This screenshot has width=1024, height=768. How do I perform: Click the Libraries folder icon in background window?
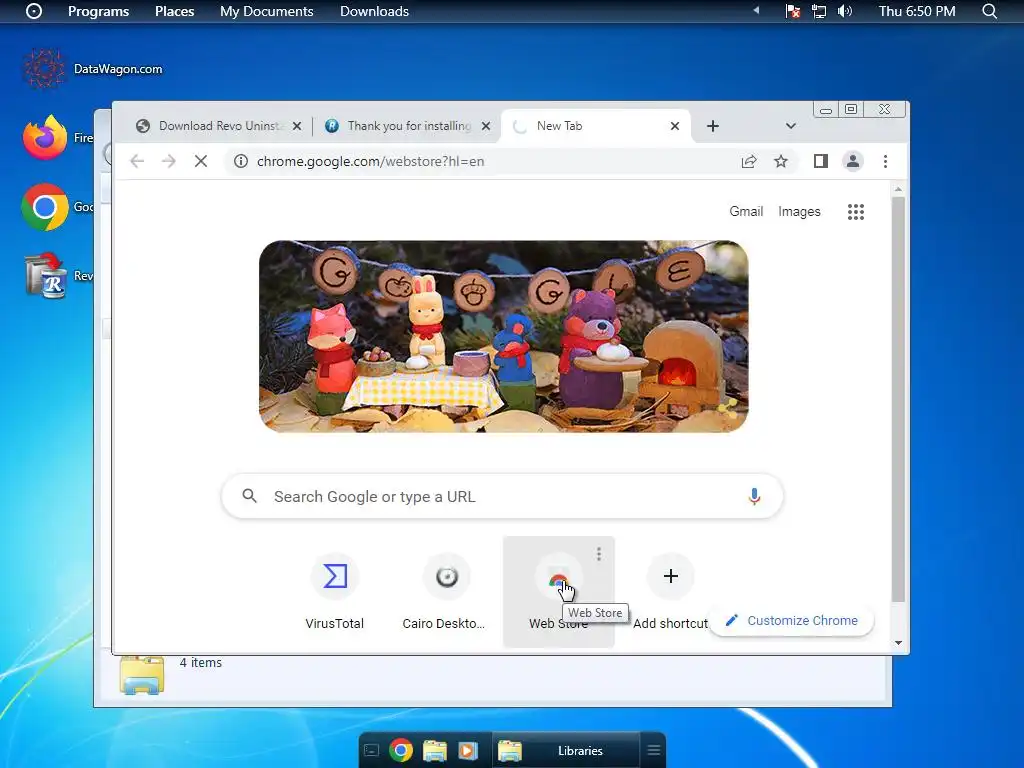tap(142, 675)
